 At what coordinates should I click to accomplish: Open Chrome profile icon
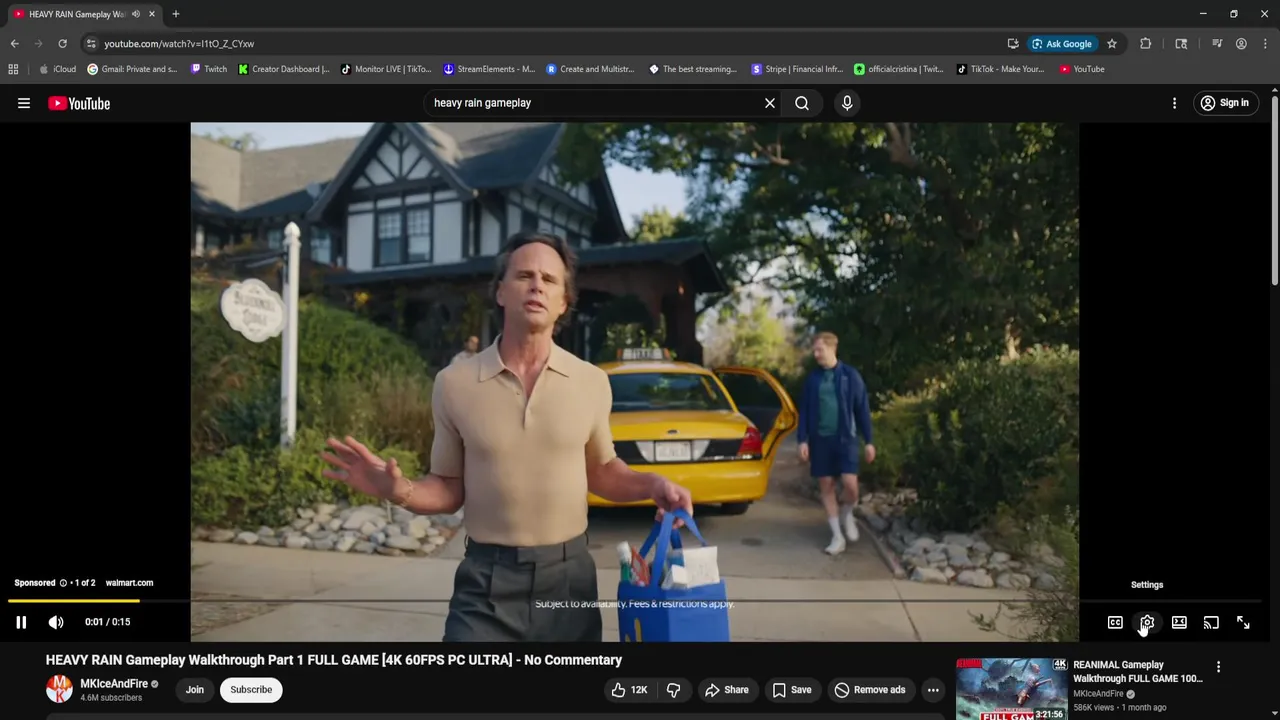tap(1241, 44)
